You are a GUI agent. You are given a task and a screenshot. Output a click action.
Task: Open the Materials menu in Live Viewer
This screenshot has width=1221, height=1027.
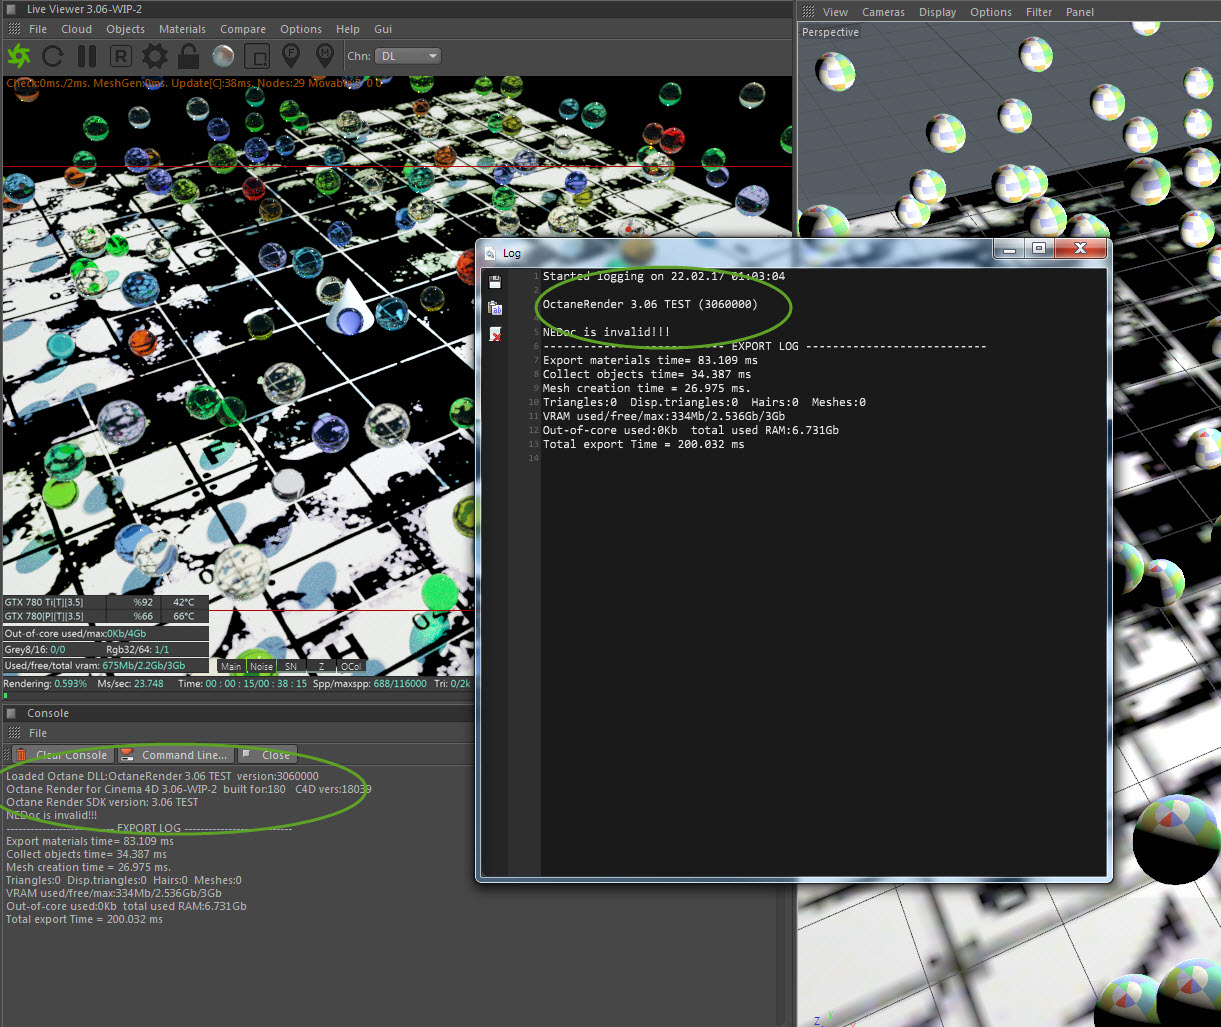pyautogui.click(x=182, y=29)
